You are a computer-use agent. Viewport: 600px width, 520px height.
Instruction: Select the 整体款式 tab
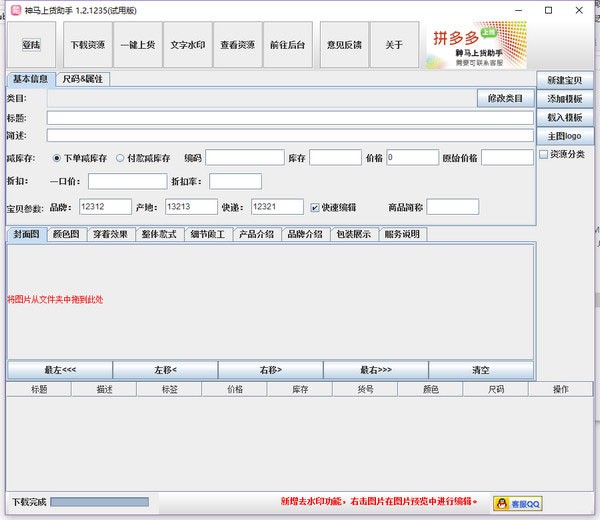(160, 234)
